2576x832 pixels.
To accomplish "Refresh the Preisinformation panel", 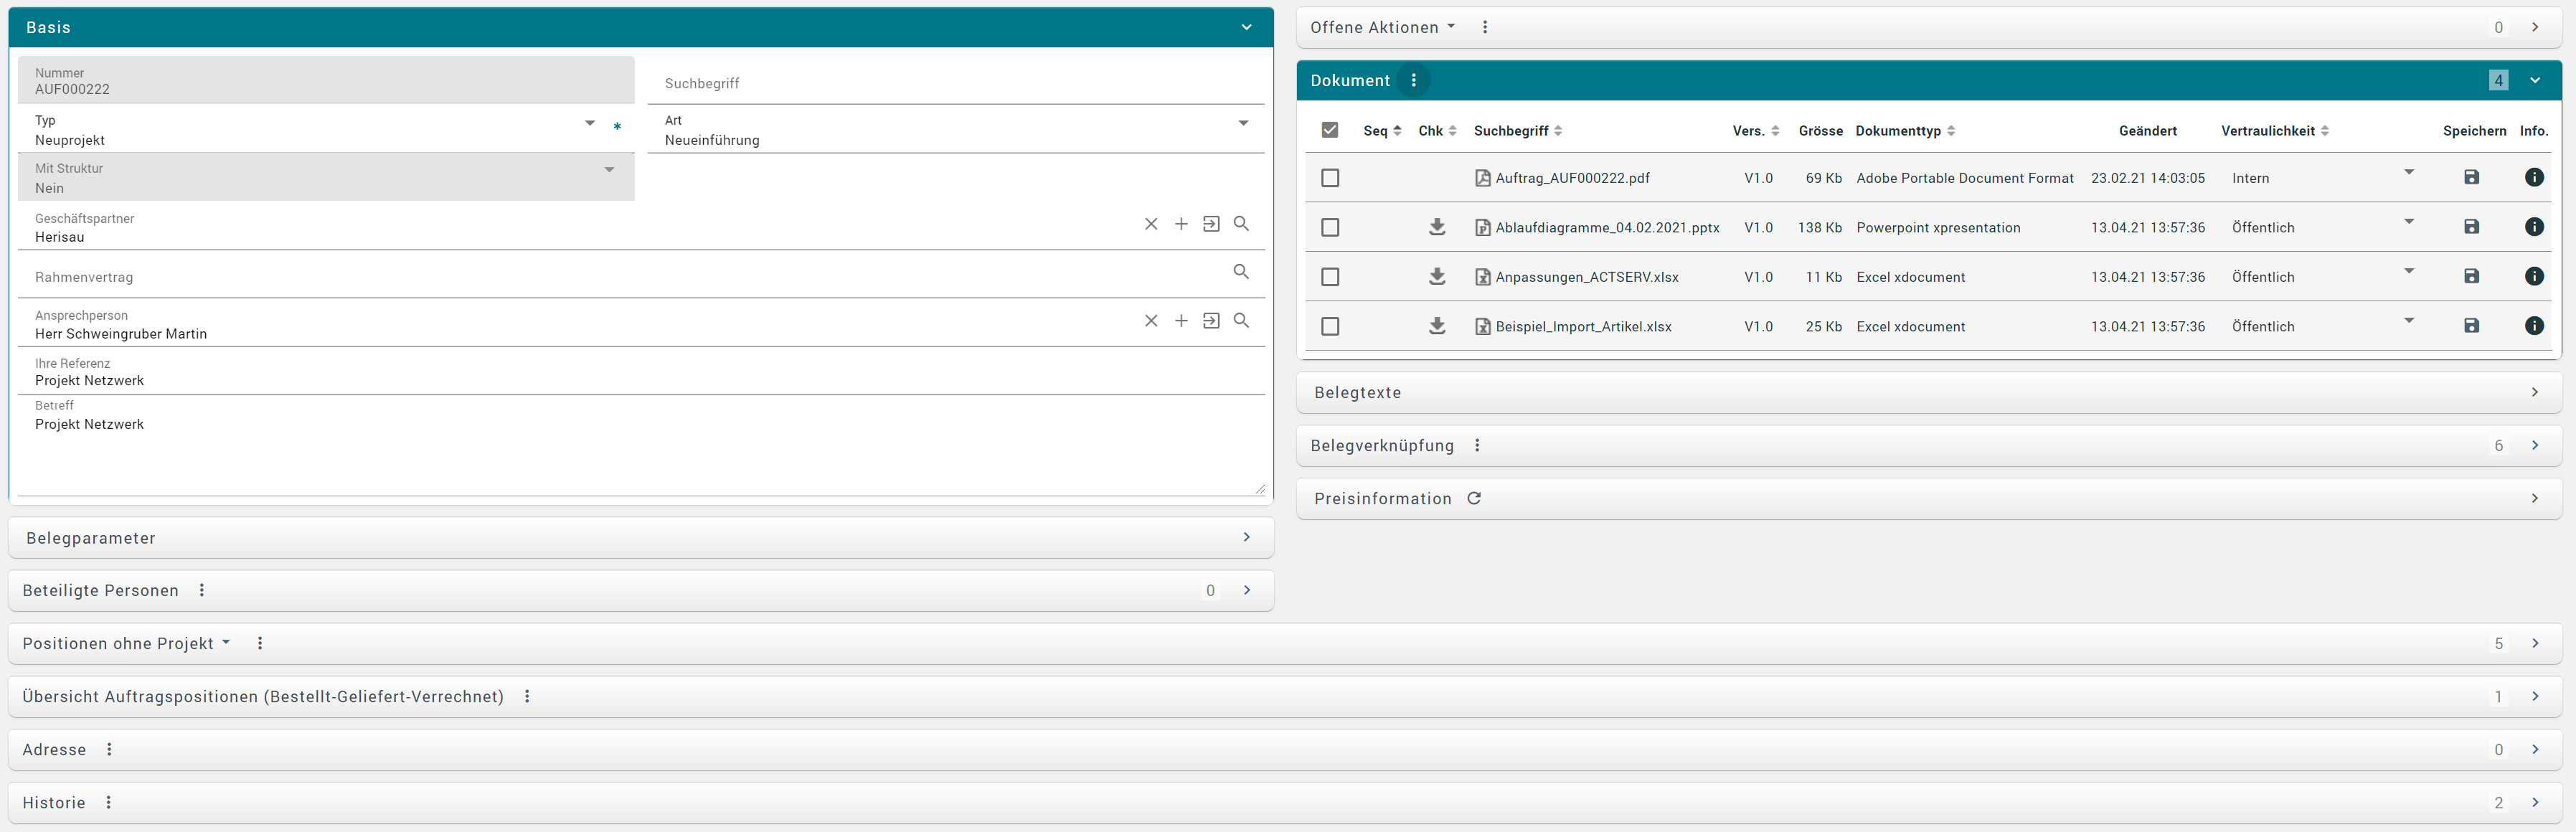I will [1473, 498].
